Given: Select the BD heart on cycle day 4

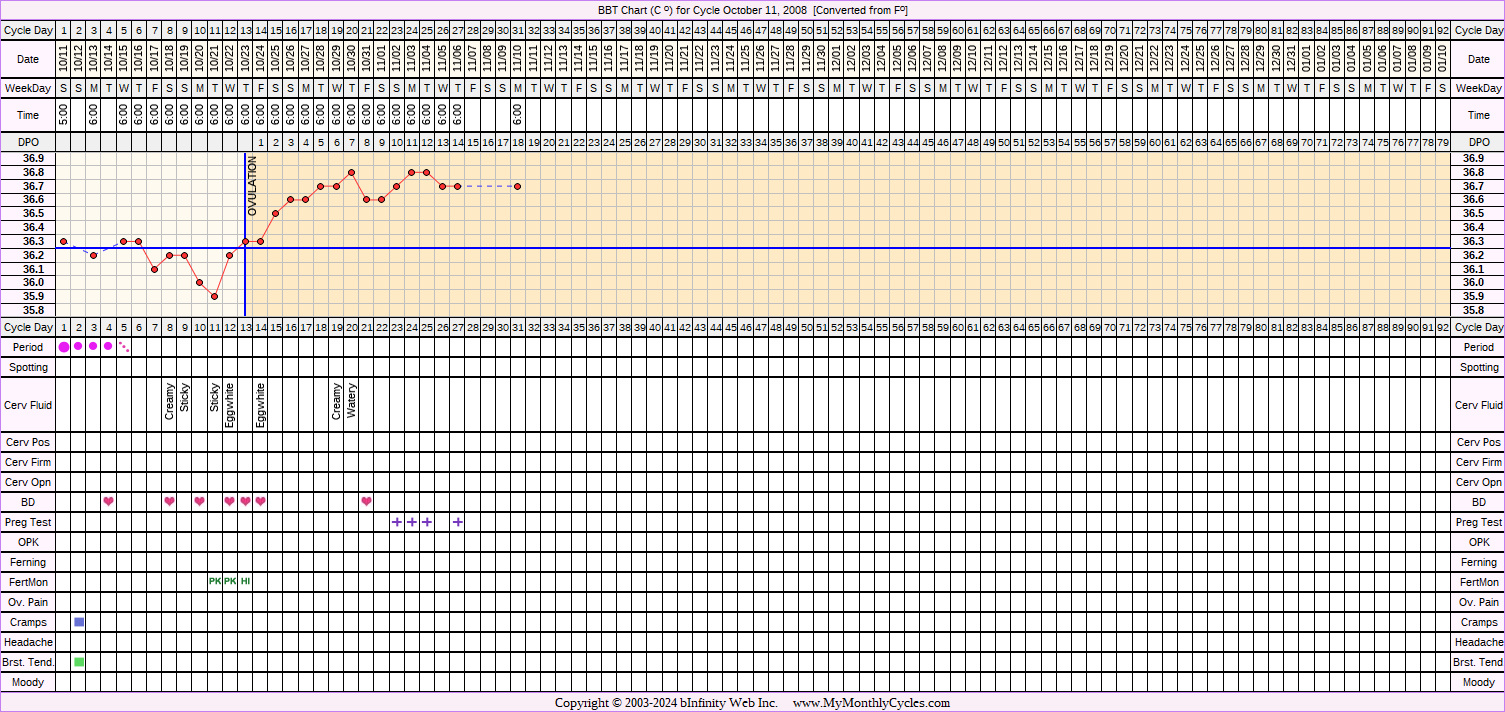Looking at the screenshot, I should 109,501.
